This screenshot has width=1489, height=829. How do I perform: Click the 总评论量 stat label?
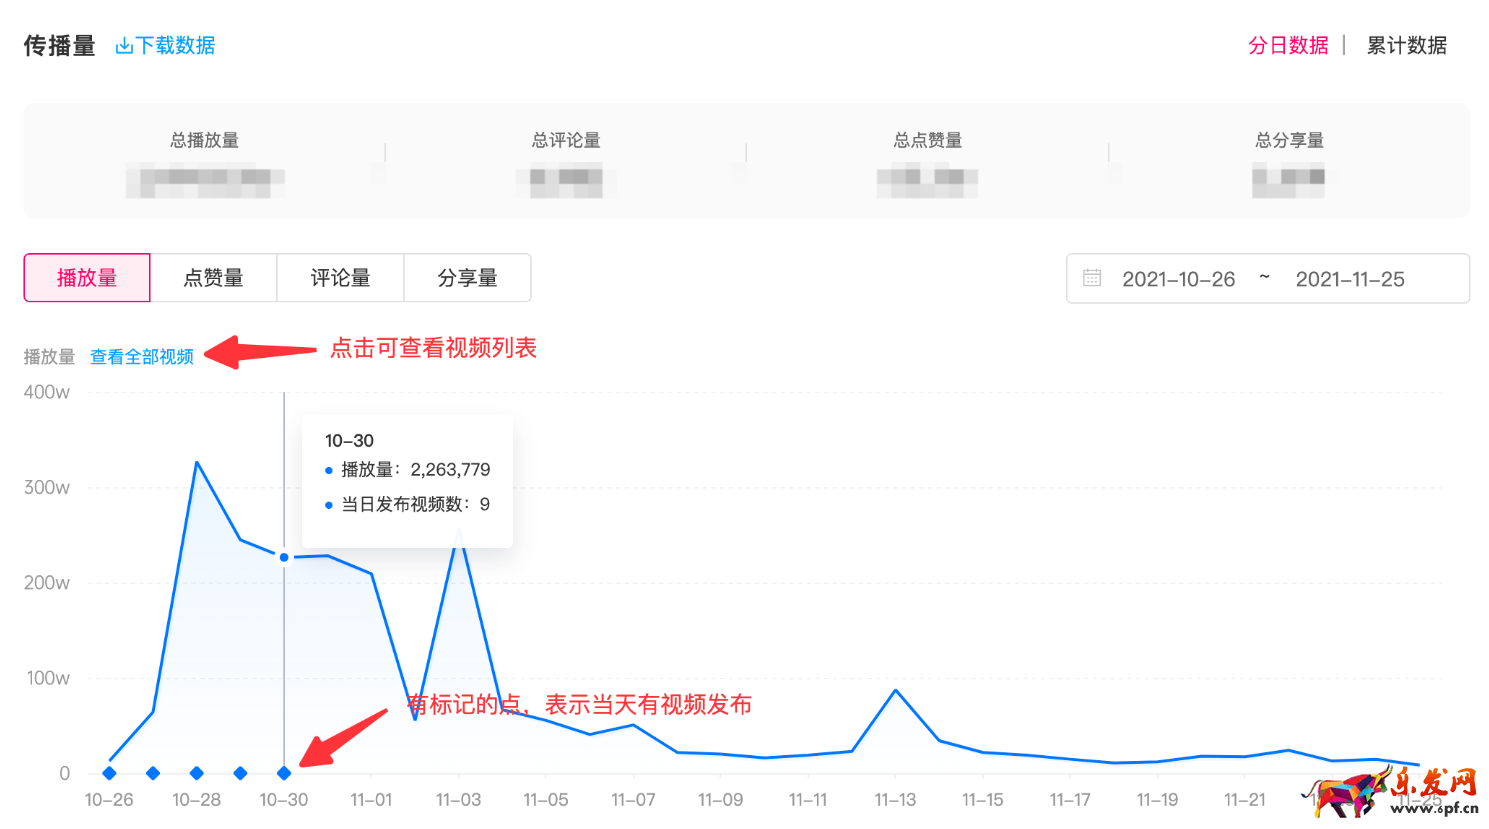coord(566,140)
